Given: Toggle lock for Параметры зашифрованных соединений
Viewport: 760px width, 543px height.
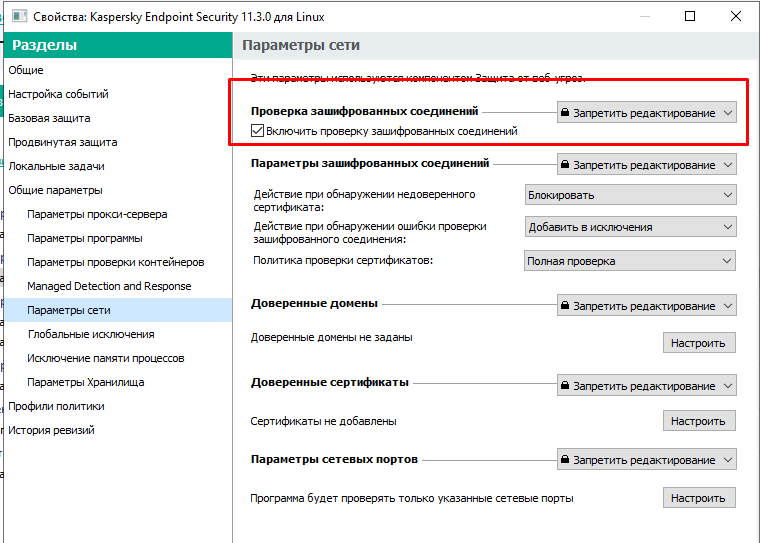Looking at the screenshot, I should click(647, 165).
